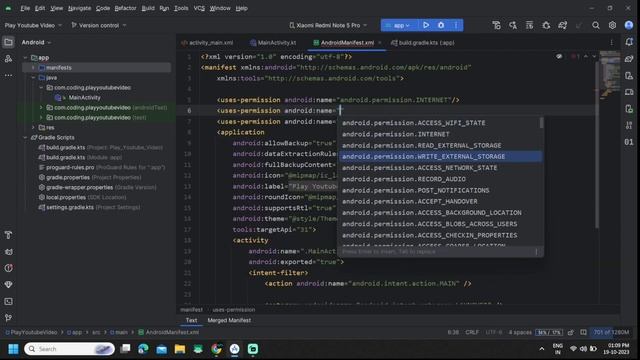Open App Quality Insights gem icon in left sidebar
Viewport: 640px width, 360px height.
[8, 284]
